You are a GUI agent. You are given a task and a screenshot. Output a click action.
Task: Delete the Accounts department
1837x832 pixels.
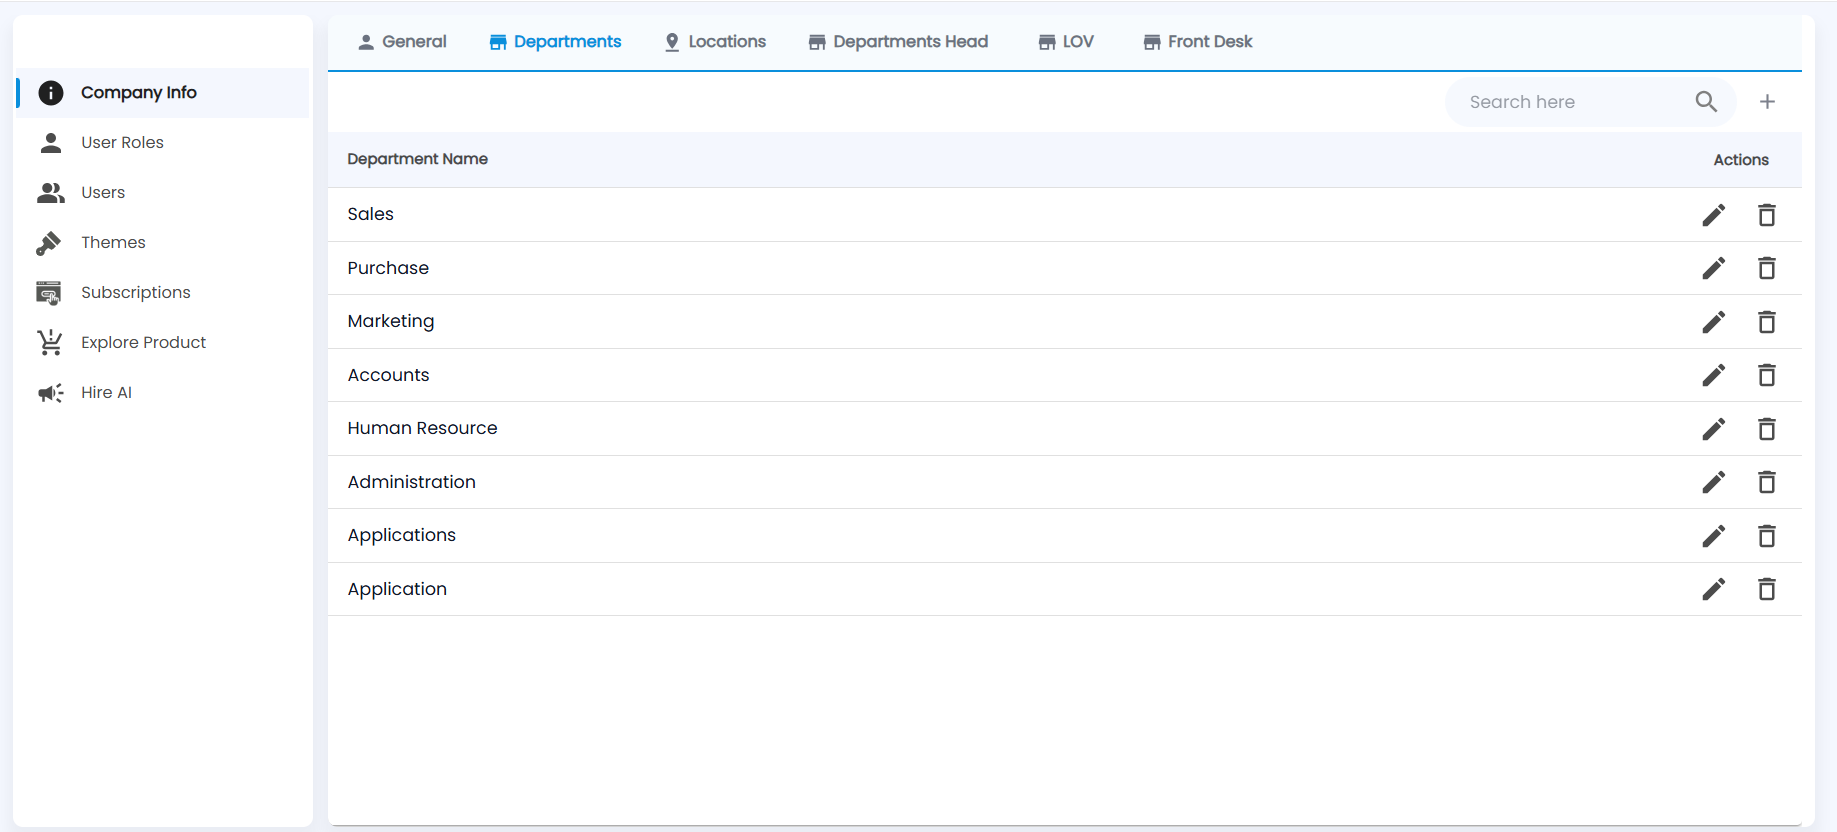[x=1767, y=375]
